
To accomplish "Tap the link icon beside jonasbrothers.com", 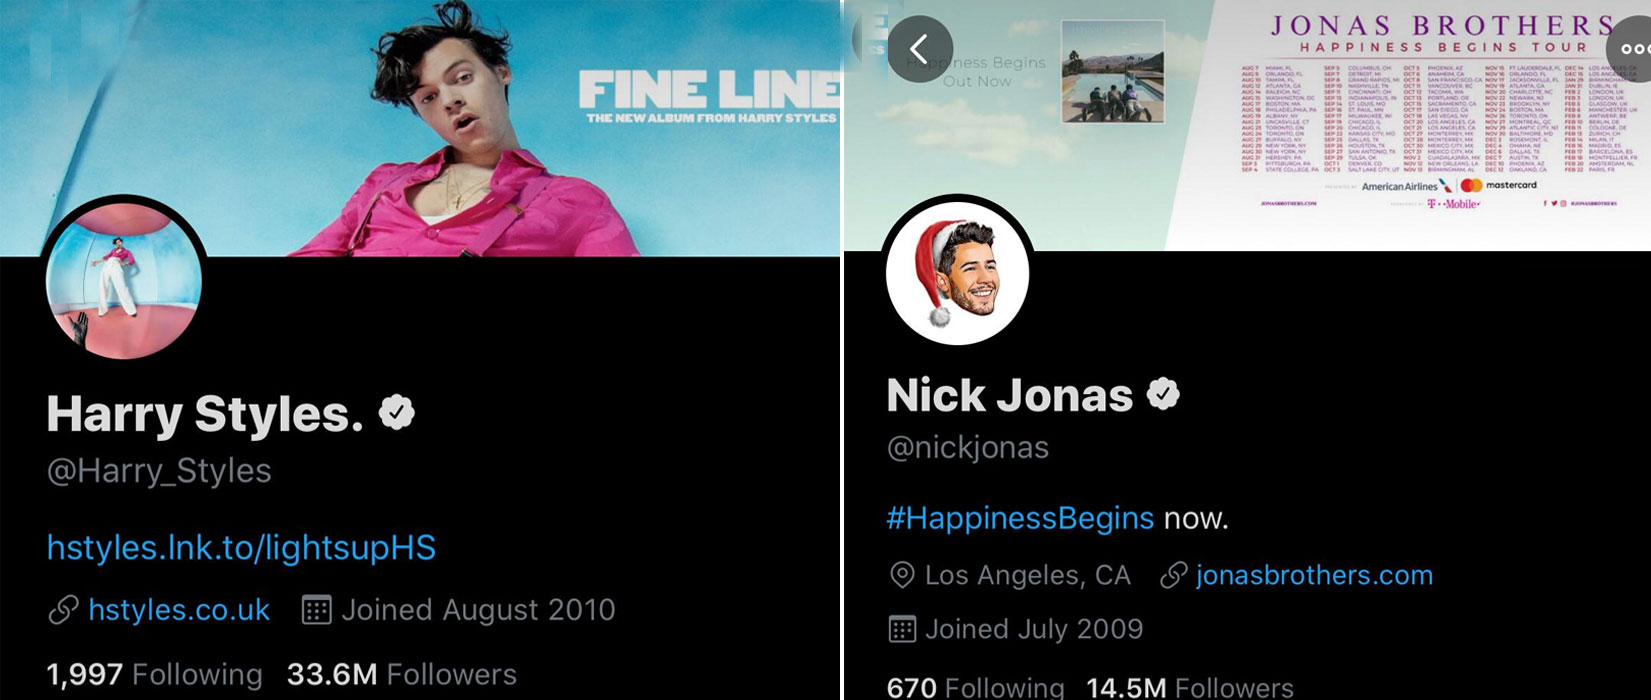I will [1173, 575].
